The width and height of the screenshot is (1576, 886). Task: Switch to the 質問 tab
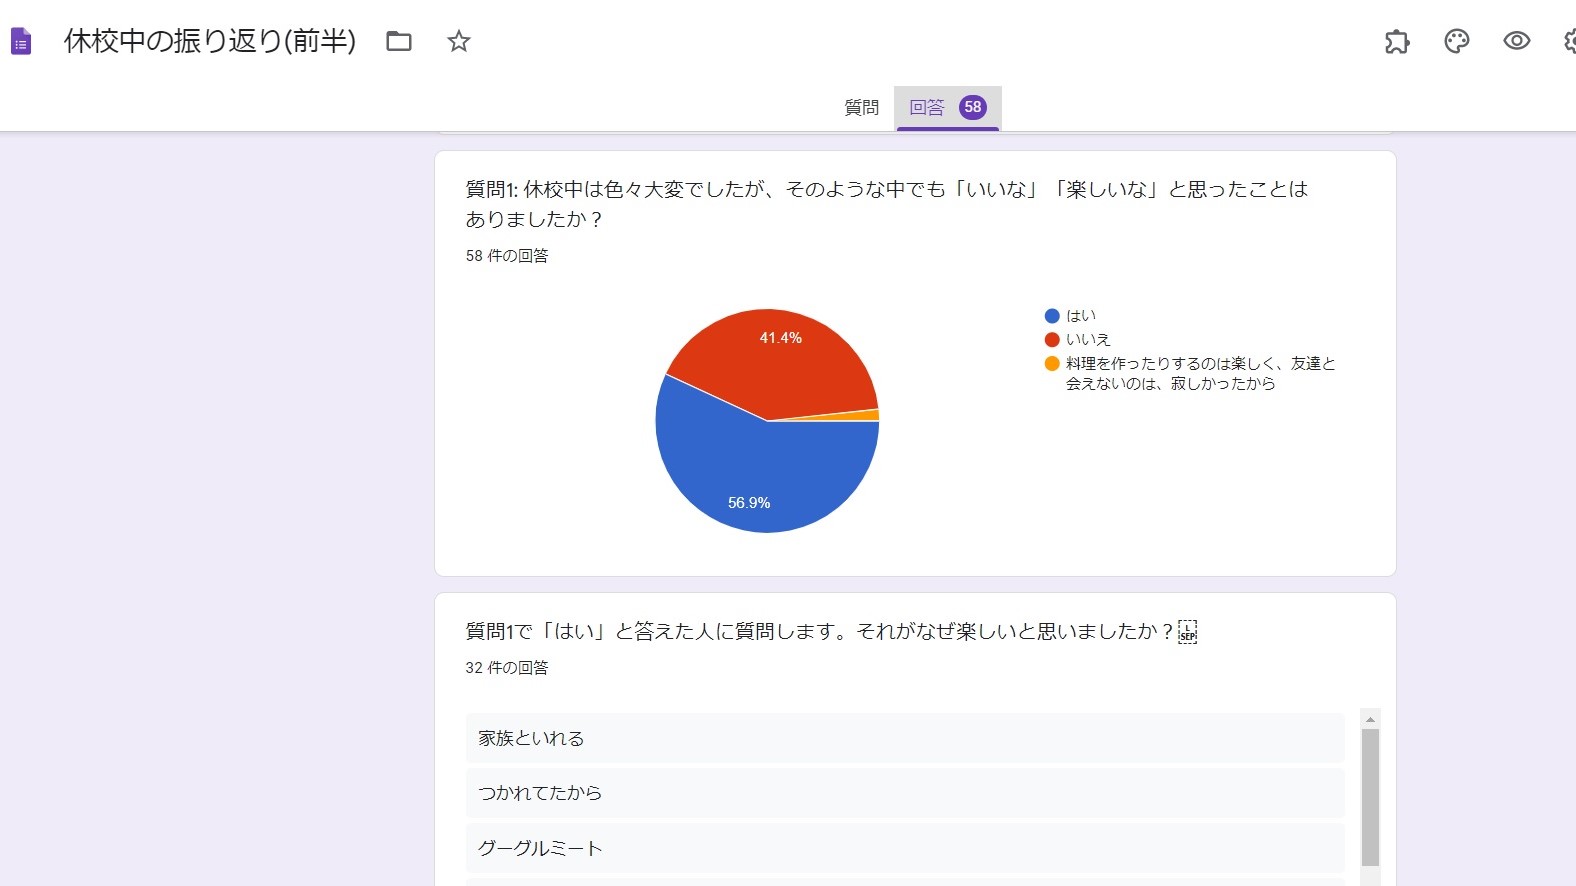point(861,107)
